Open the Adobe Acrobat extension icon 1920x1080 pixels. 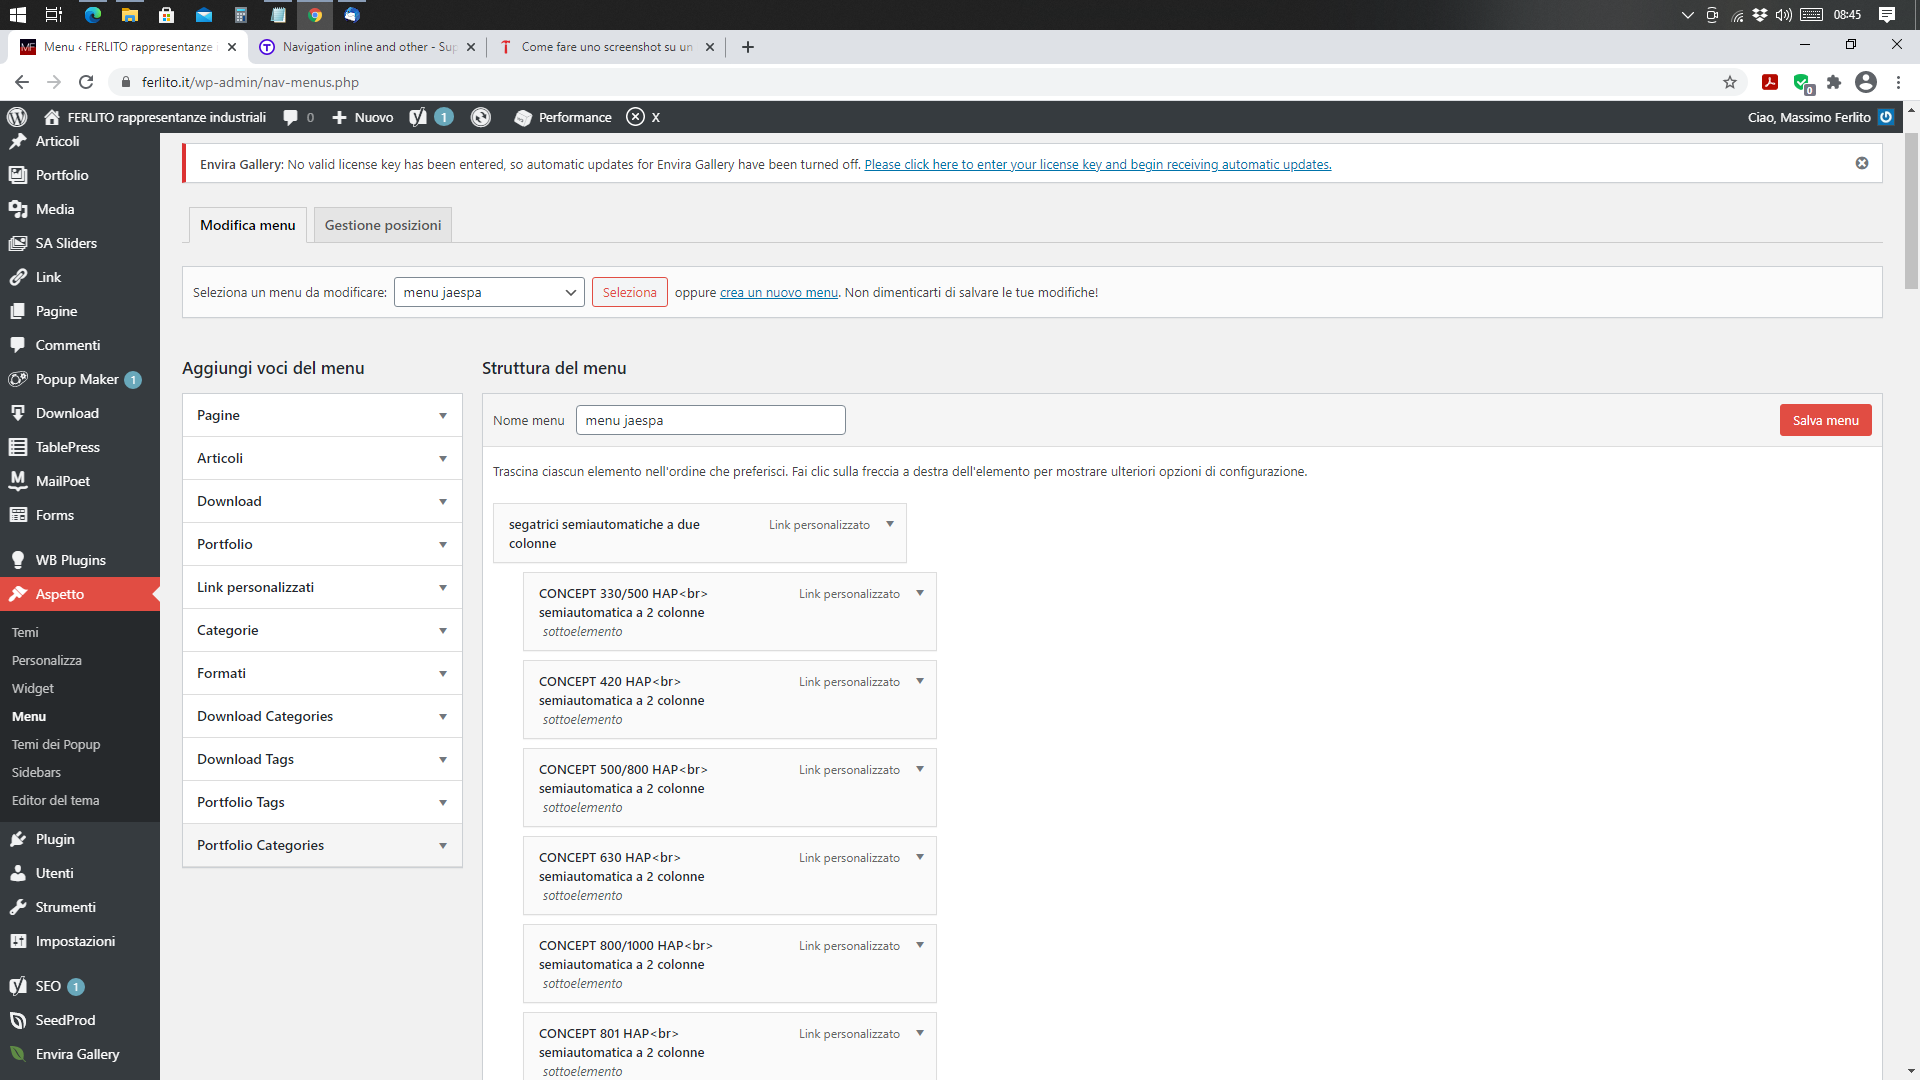(1769, 82)
